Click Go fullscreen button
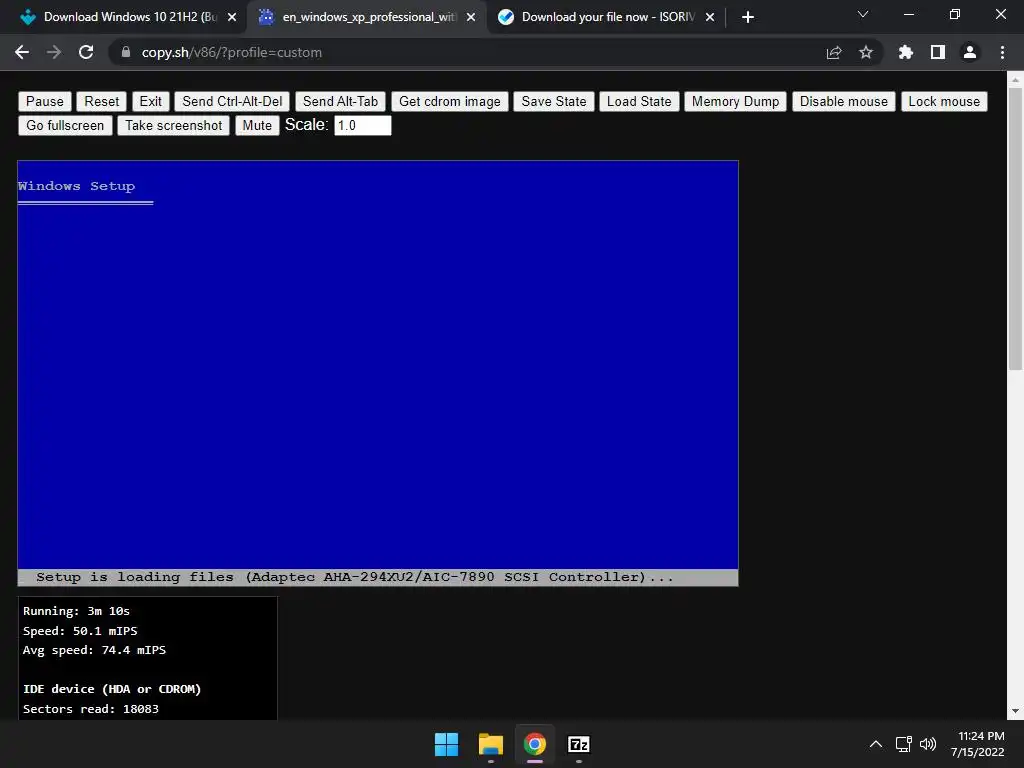Image resolution: width=1024 pixels, height=768 pixels. pyautogui.click(x=65, y=125)
